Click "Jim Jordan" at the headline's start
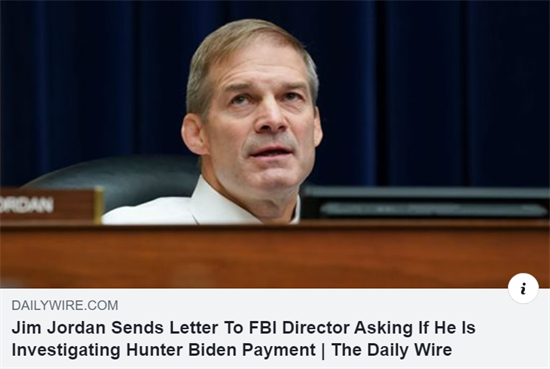Screen dimensions: 550x369 59,328
